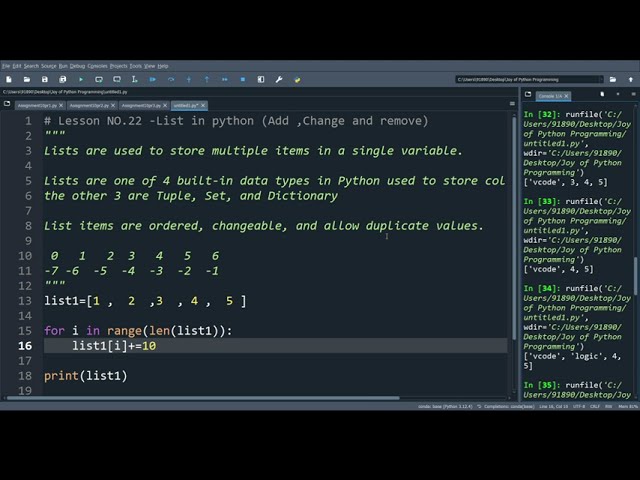Continue execution until next breakpoint icon
Image resolution: width=640 pixels, height=480 pixels.
[225, 80]
